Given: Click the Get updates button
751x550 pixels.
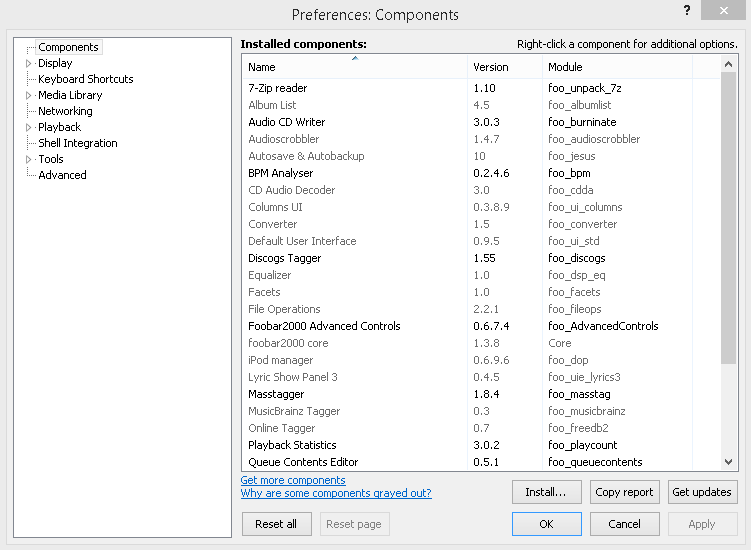Looking at the screenshot, I should (702, 492).
